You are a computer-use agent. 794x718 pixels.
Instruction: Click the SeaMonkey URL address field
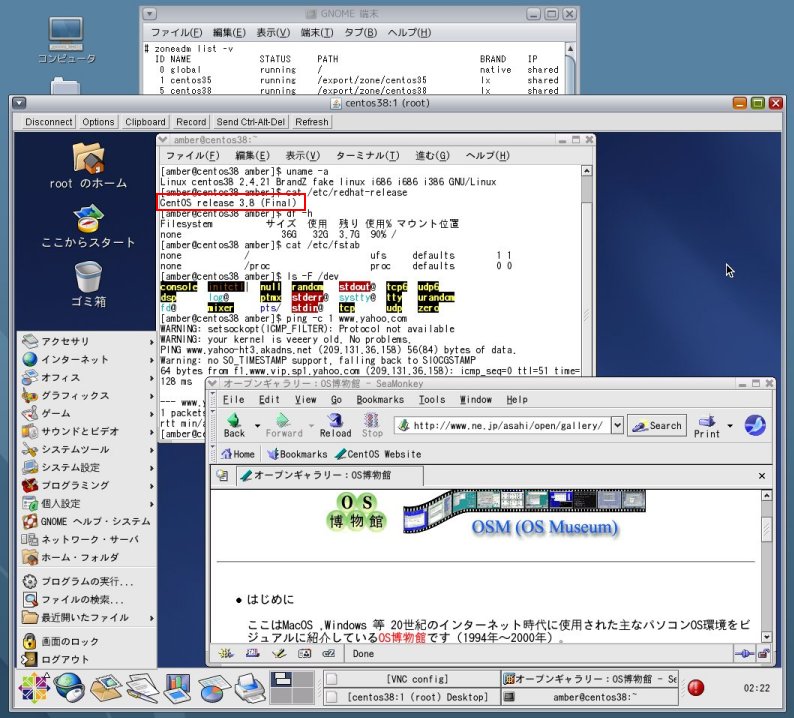pos(503,425)
